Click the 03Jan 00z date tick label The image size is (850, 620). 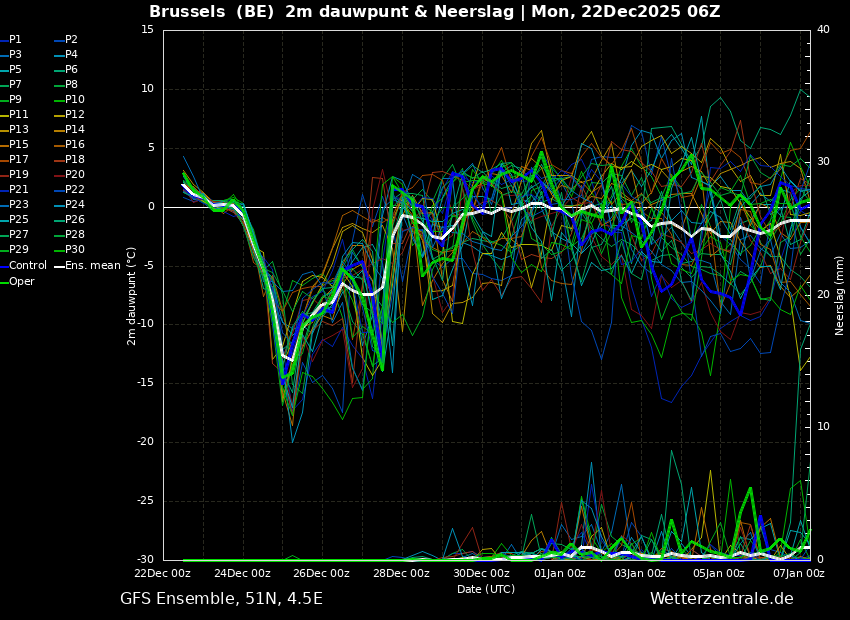tap(640, 573)
